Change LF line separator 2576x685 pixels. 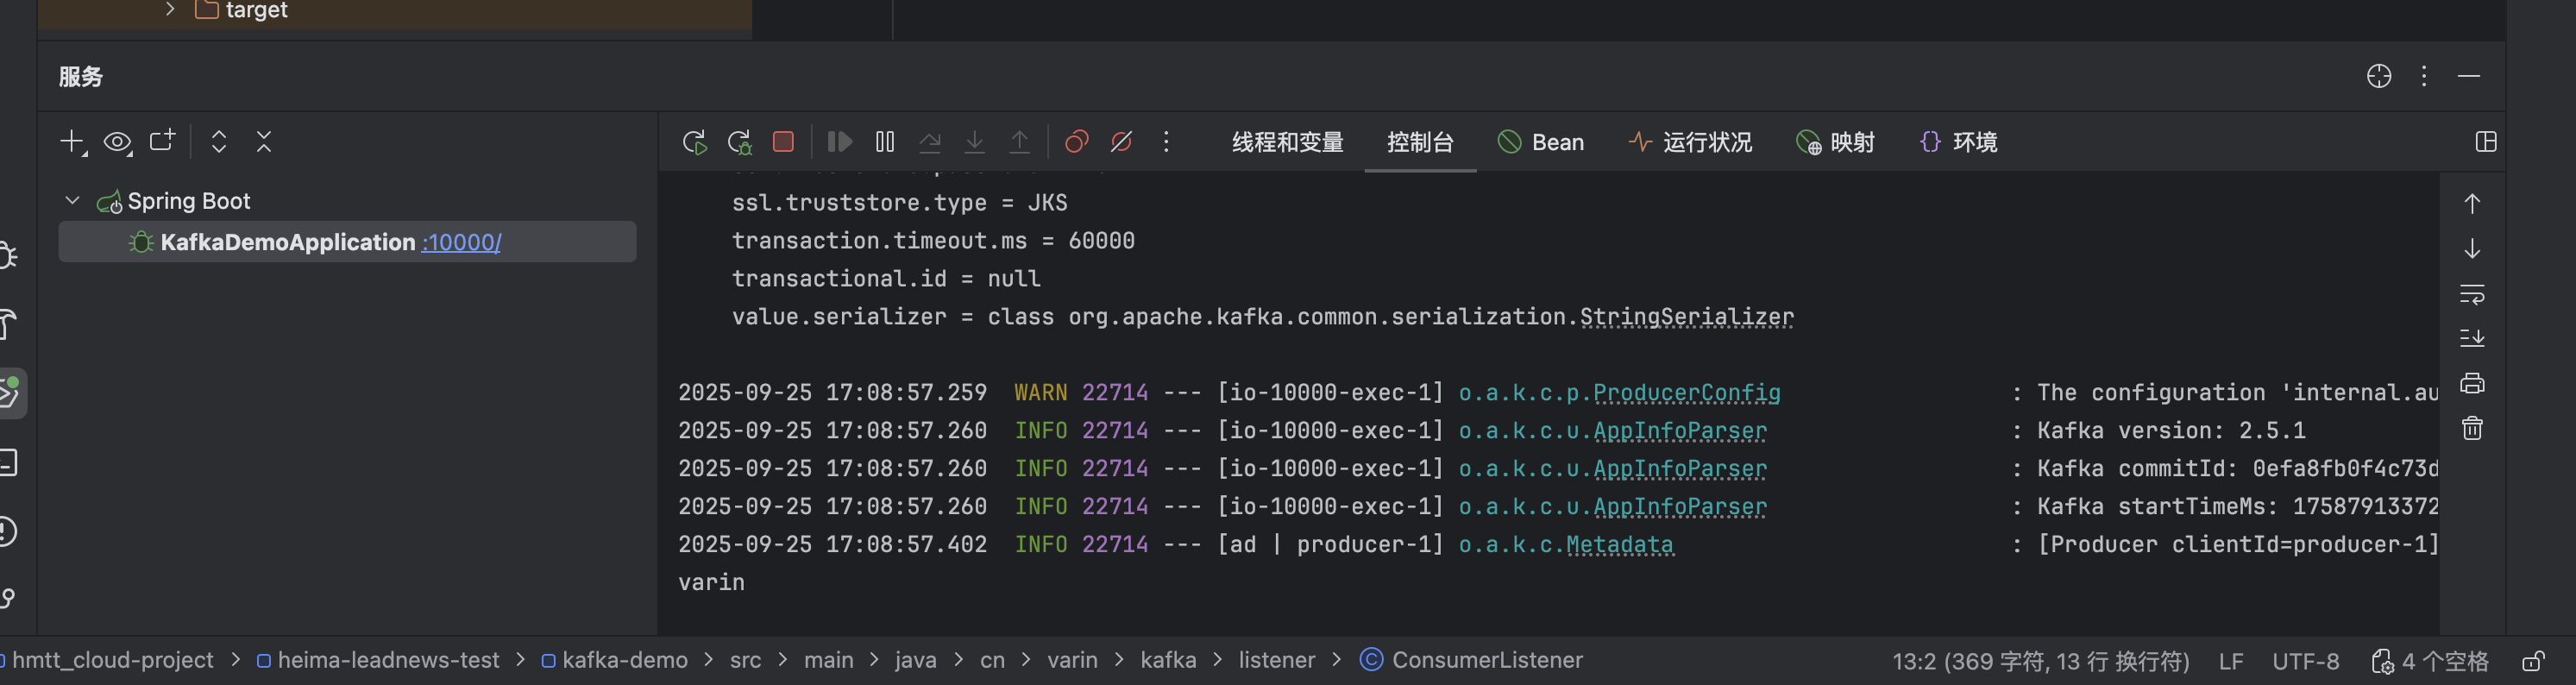[2230, 661]
